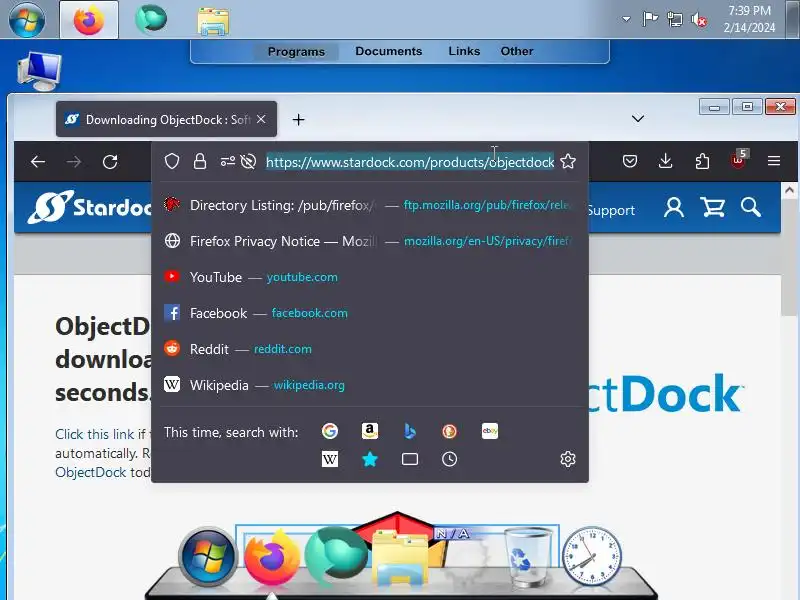Open the Save to Pocket icon
800x600 pixels.
click(630, 162)
